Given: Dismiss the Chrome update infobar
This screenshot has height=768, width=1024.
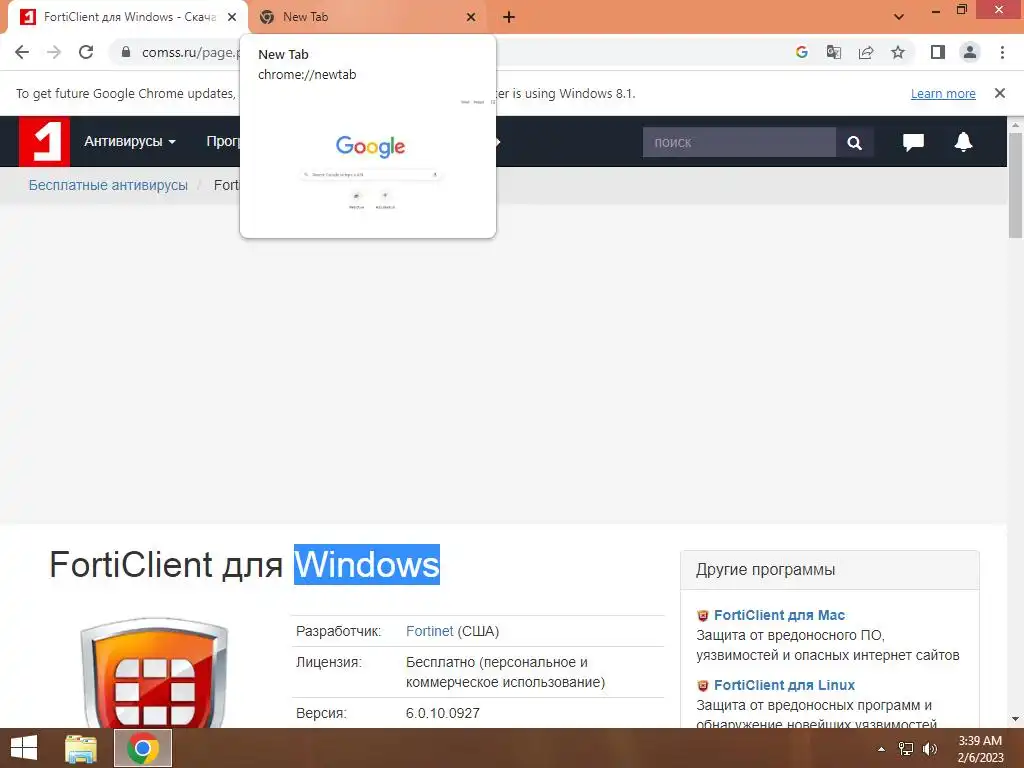Looking at the screenshot, I should [1000, 93].
